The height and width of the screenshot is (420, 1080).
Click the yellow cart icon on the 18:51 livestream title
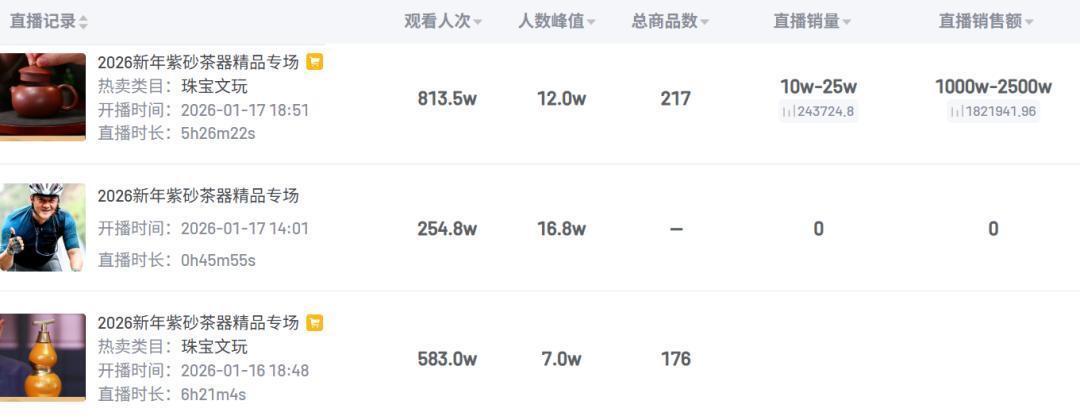(x=314, y=62)
